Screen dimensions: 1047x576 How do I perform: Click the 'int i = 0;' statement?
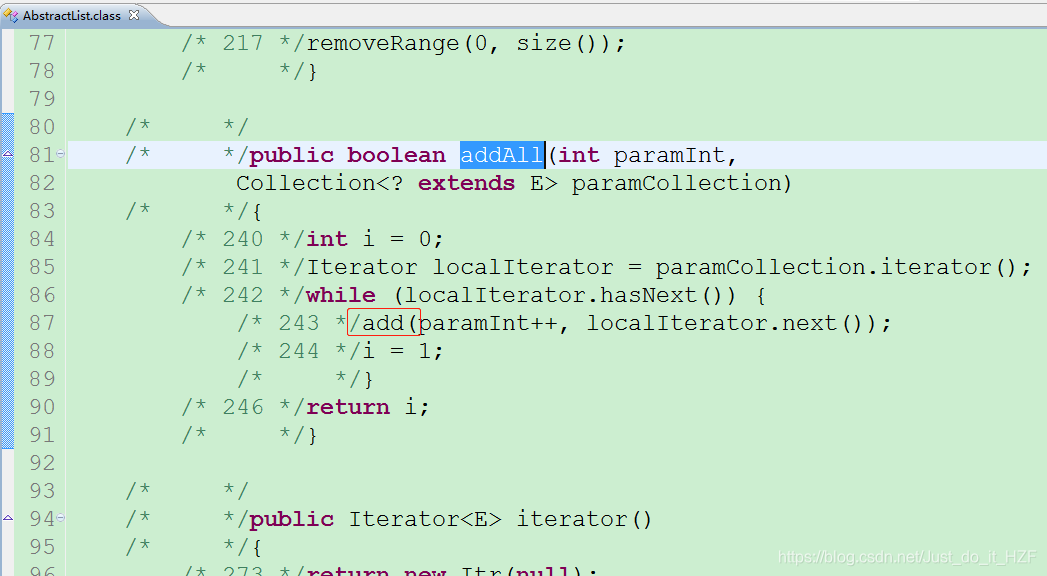[x=375, y=239]
